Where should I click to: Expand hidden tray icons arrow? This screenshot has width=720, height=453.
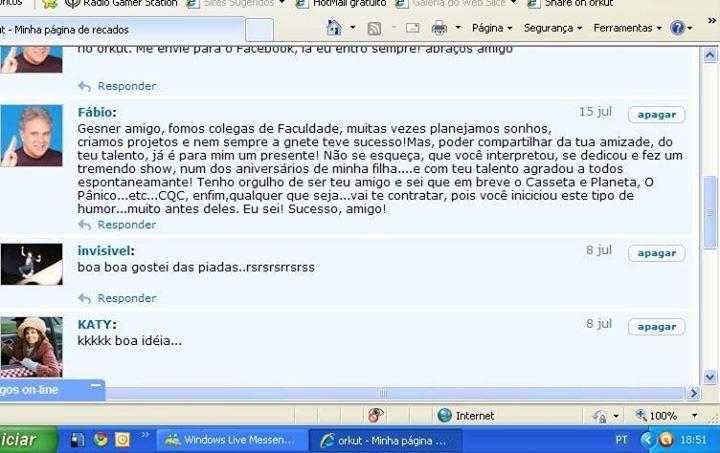point(647,440)
